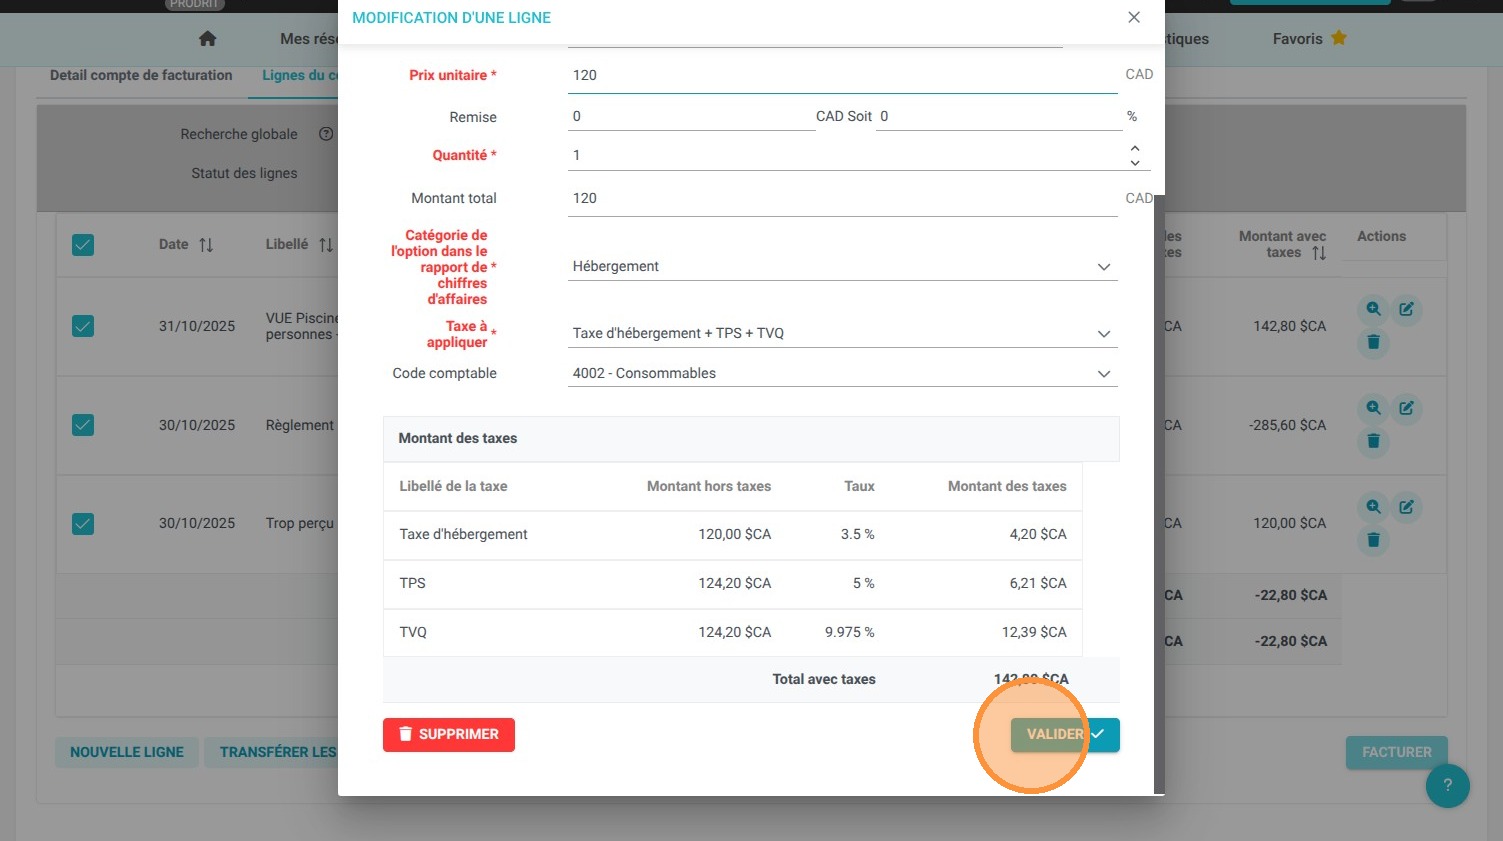1503x841 pixels.
Task: View details of the Règlement line
Action: click(1374, 408)
